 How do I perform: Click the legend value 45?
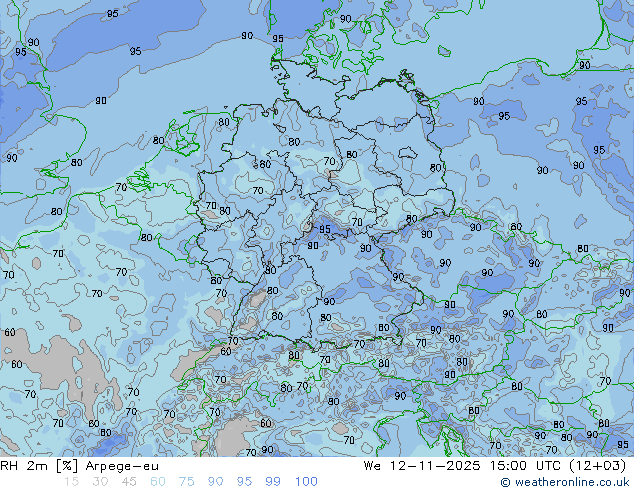click(129, 482)
